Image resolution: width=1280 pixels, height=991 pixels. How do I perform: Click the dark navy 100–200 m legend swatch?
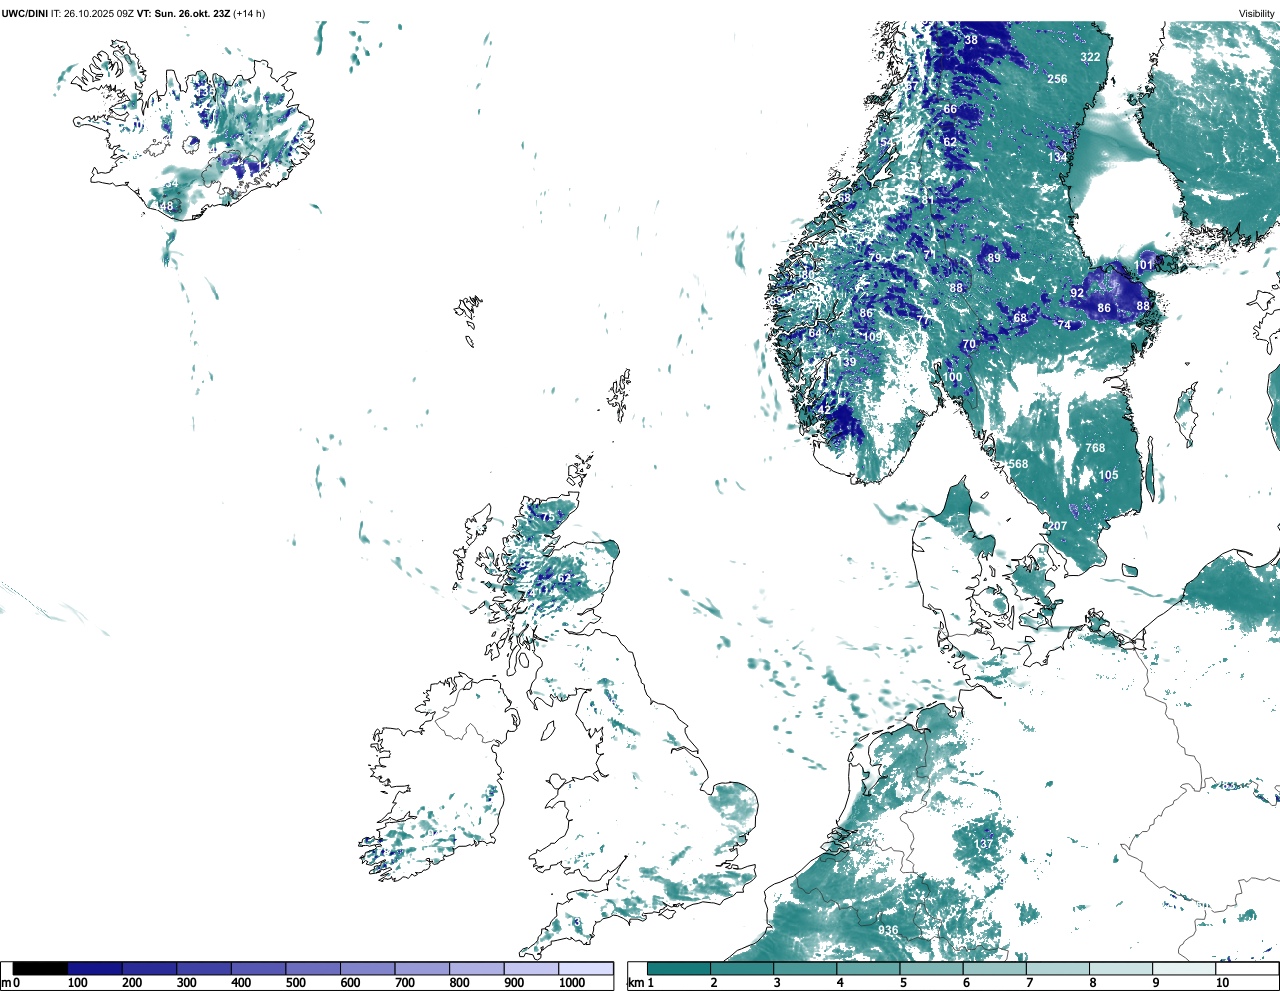pos(95,968)
